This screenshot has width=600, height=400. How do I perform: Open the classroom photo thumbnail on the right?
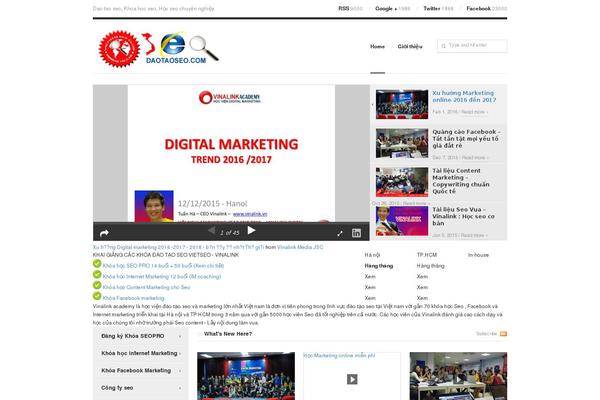click(x=458, y=376)
